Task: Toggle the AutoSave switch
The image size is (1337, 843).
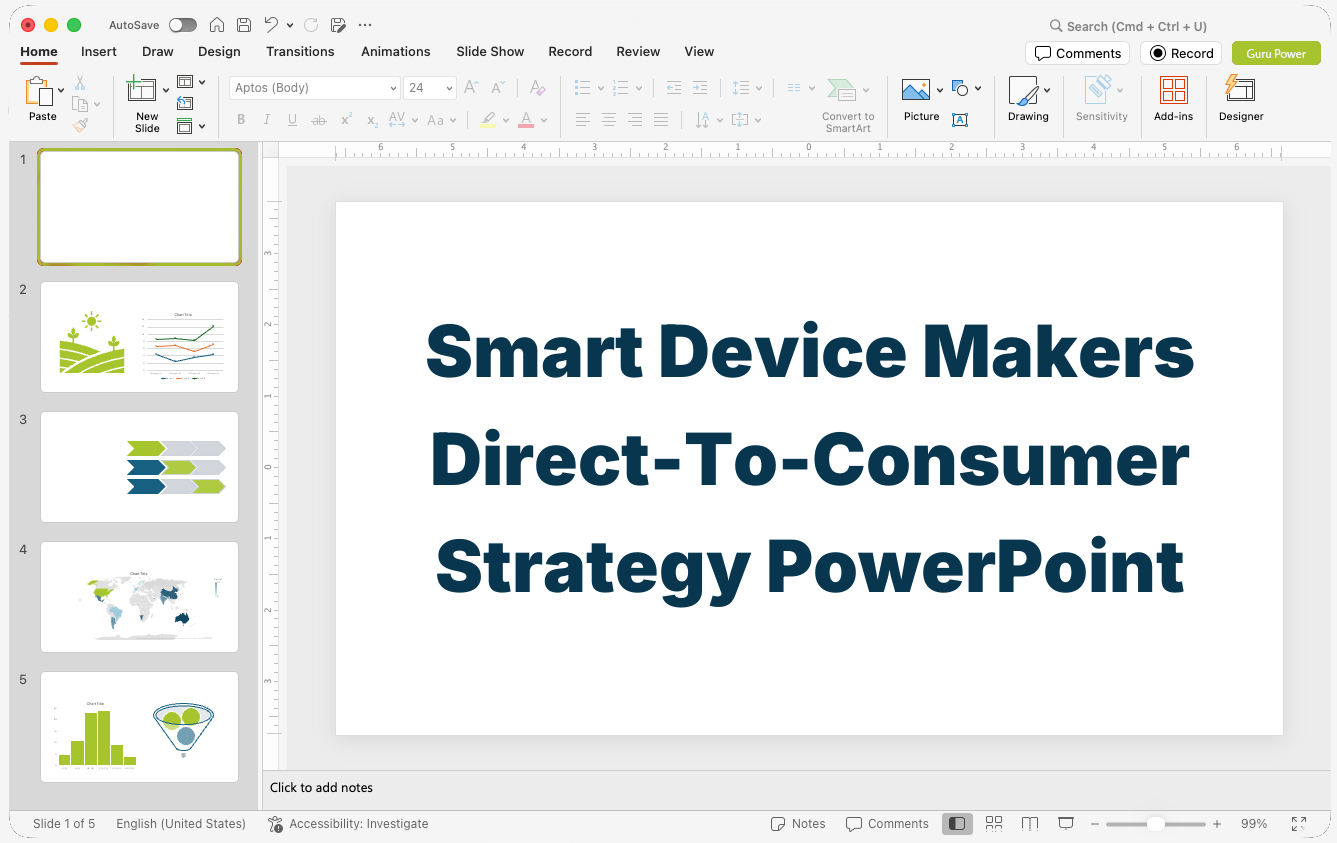Action: click(183, 25)
